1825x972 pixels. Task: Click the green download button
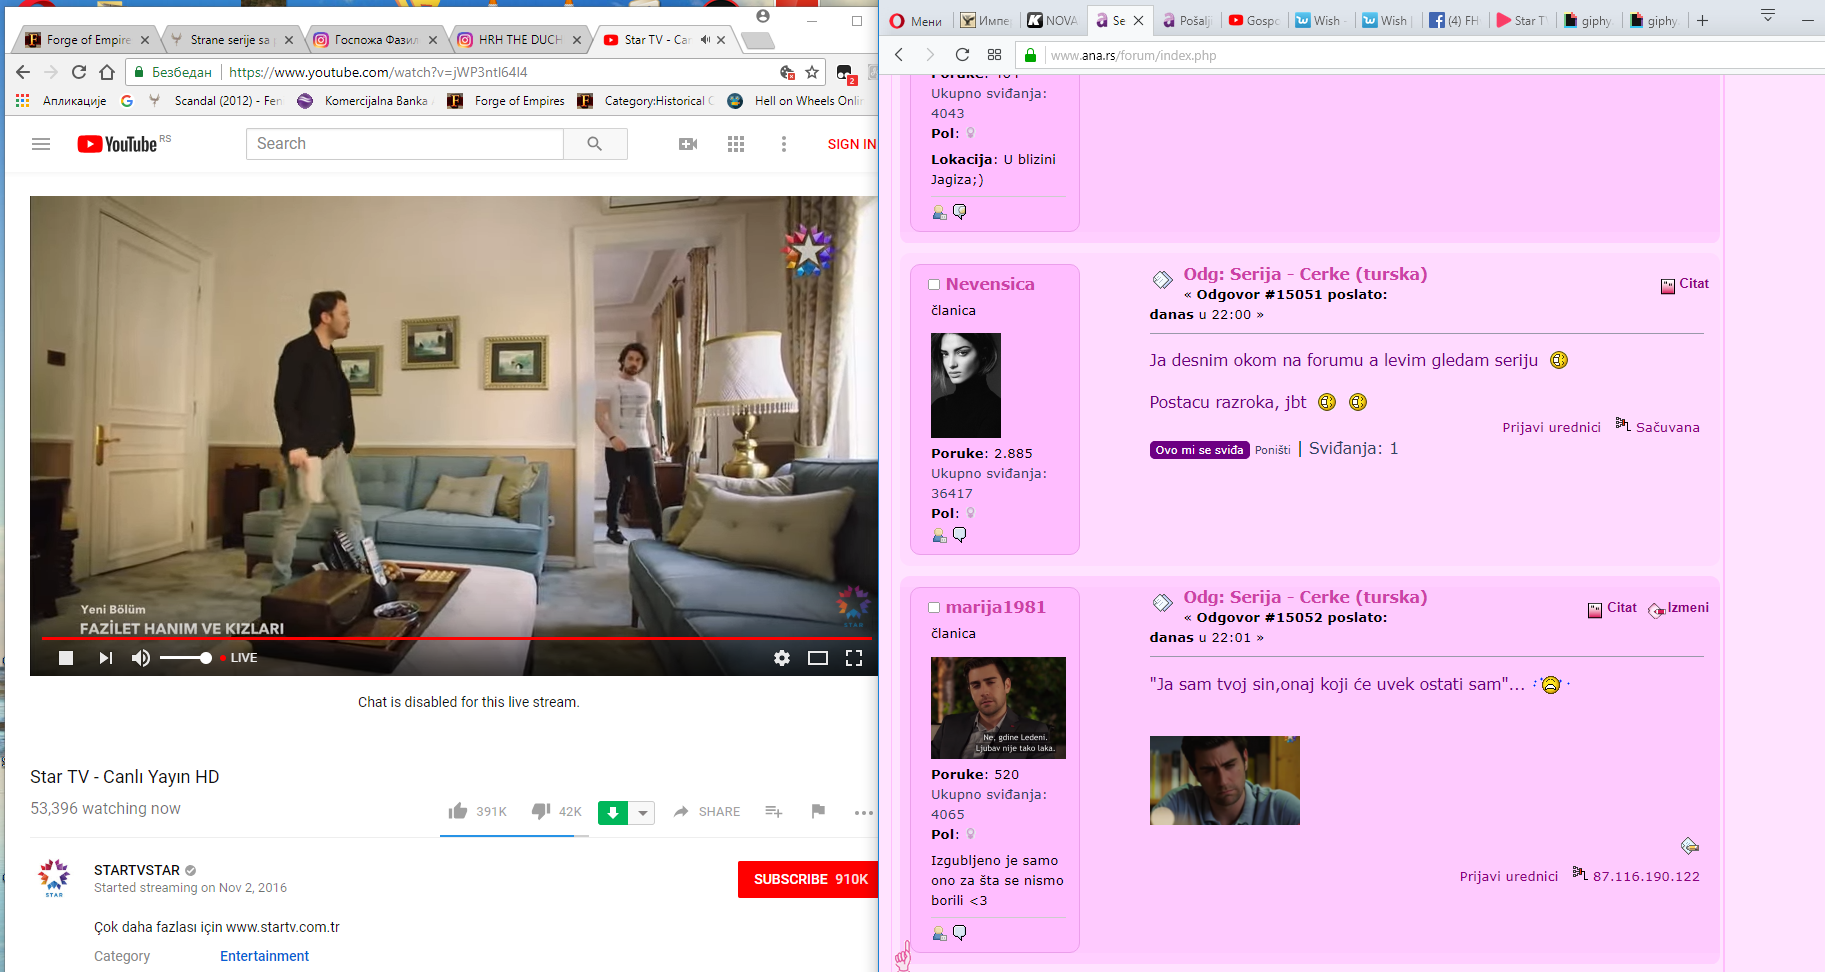coord(613,813)
